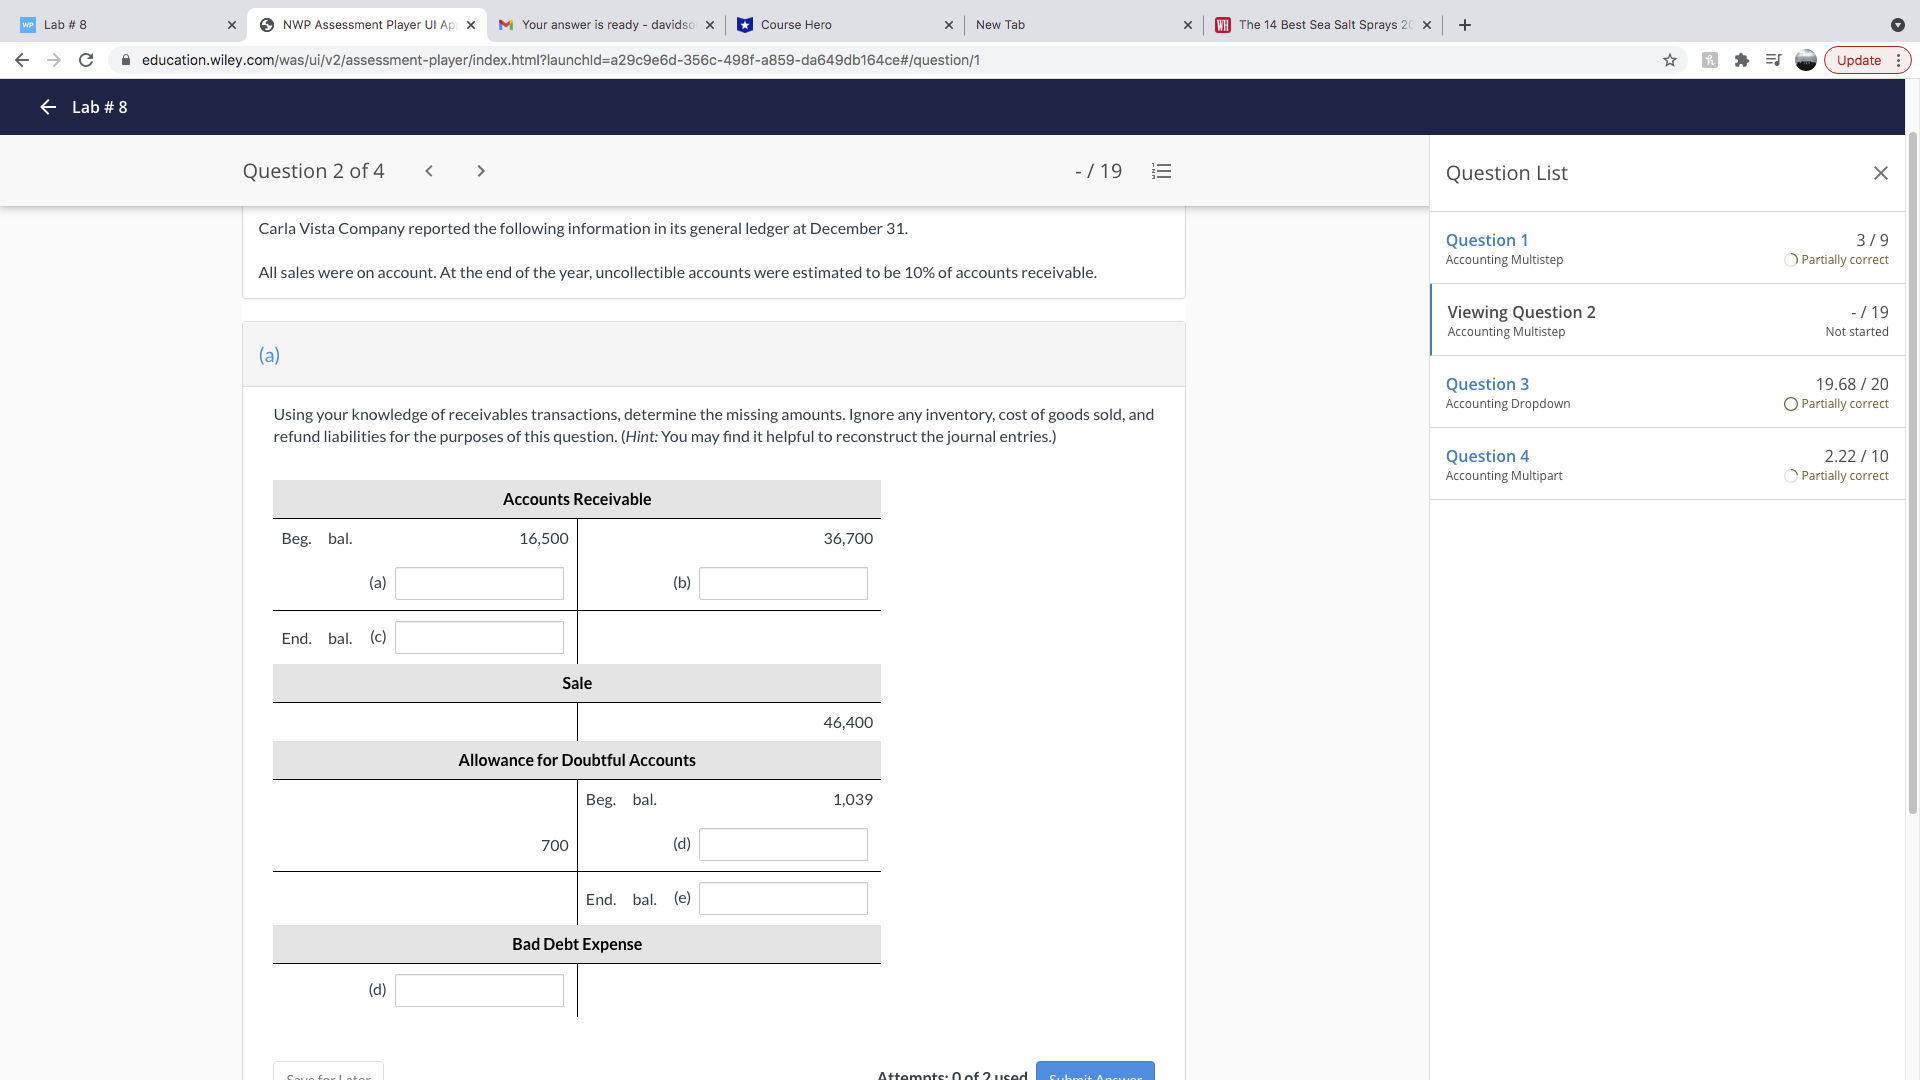Click the back arrow next to Lab # 8
Image resolution: width=1920 pixels, height=1080 pixels.
pyautogui.click(x=47, y=107)
